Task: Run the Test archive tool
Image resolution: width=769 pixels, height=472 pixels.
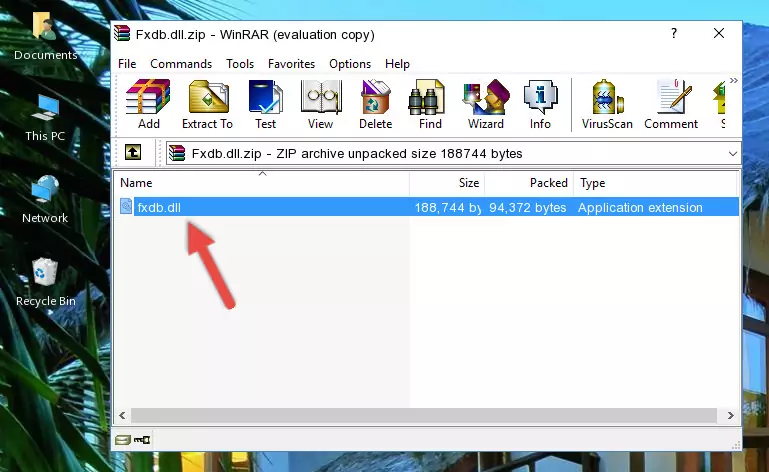Action: pos(265,105)
